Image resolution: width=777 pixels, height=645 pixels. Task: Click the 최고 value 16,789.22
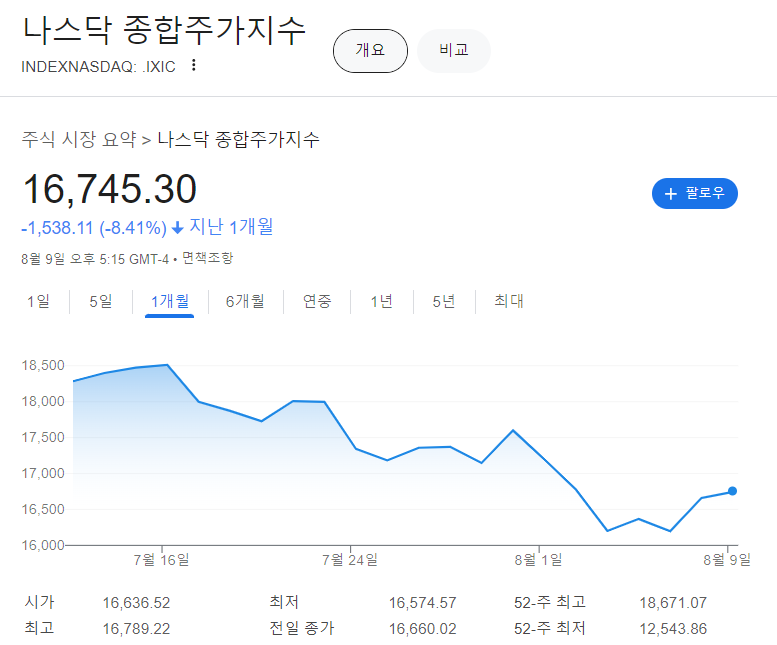tap(136, 629)
